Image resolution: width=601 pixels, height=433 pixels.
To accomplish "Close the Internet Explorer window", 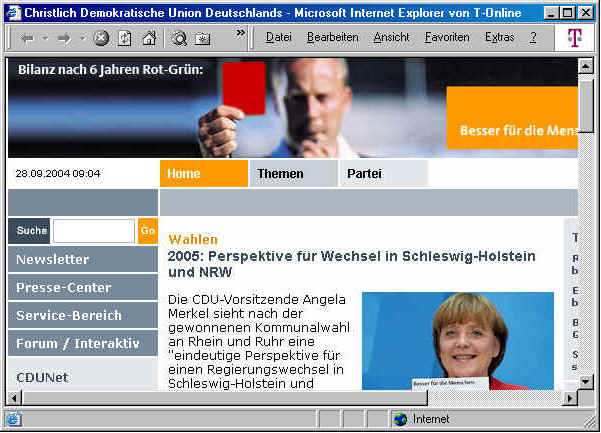I will point(586,13).
